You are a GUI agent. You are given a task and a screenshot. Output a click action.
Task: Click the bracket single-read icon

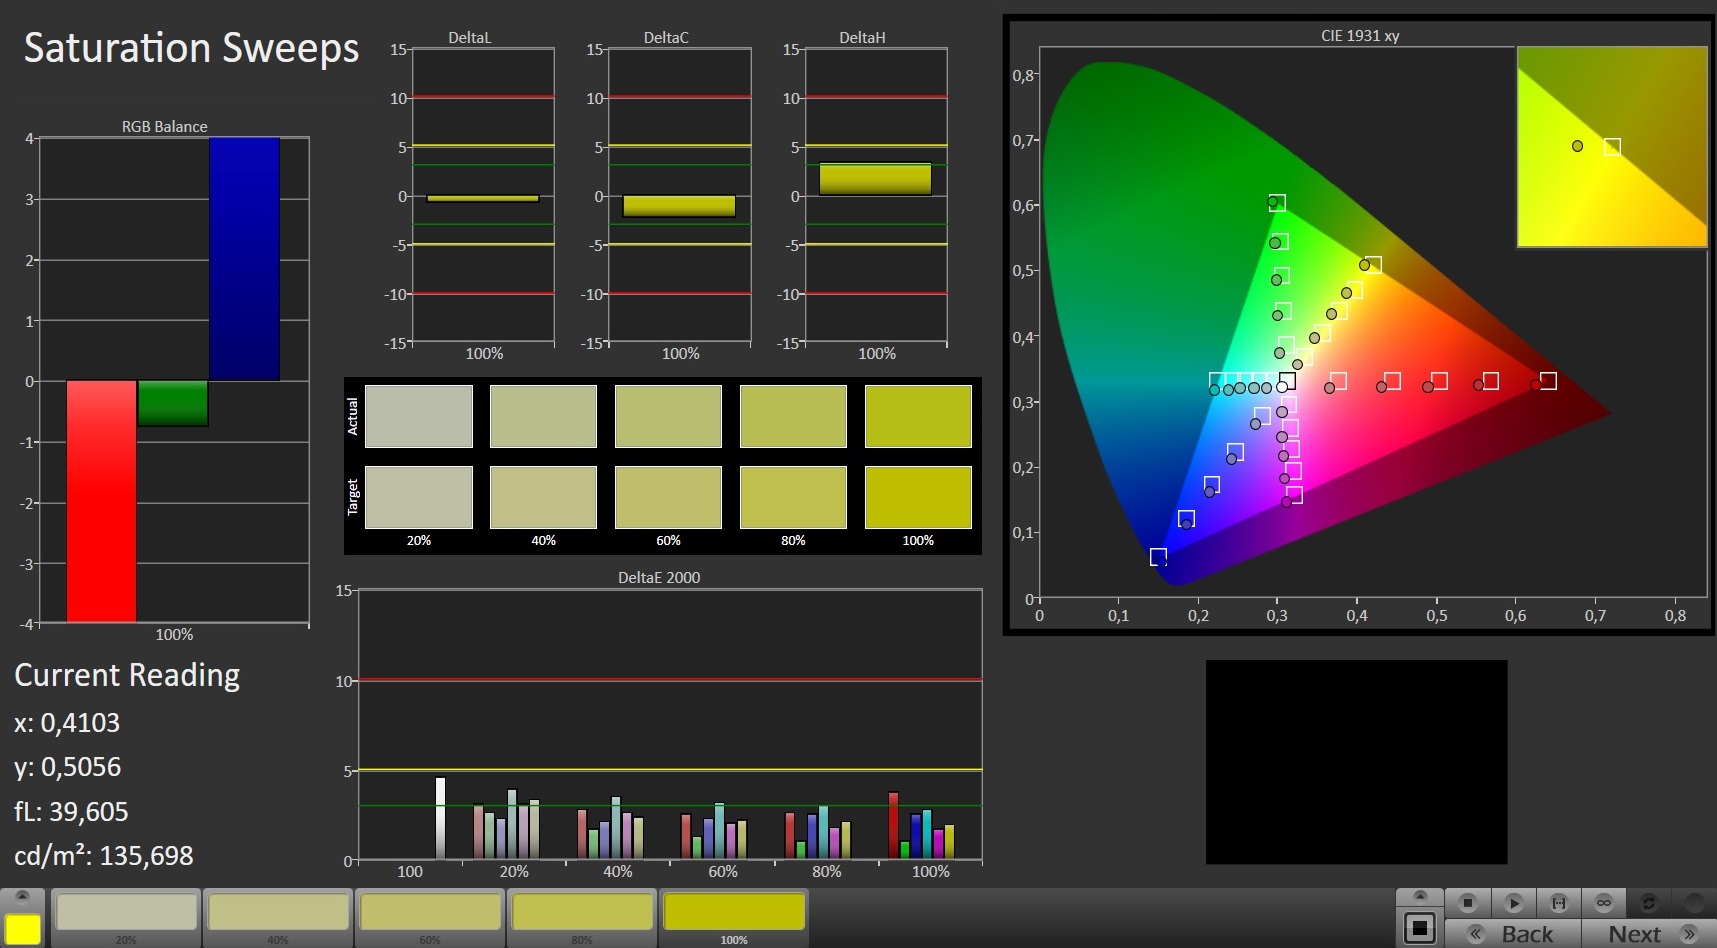1558,902
